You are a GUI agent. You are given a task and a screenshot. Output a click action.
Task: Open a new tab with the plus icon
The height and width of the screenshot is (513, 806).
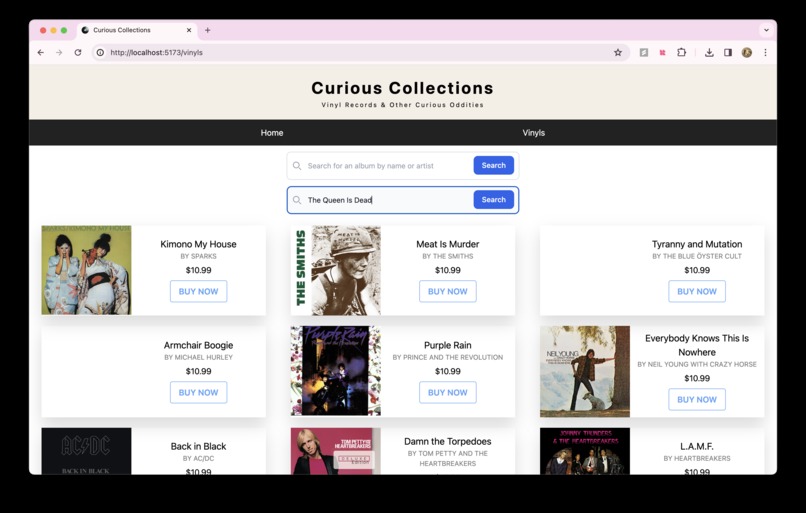[208, 30]
